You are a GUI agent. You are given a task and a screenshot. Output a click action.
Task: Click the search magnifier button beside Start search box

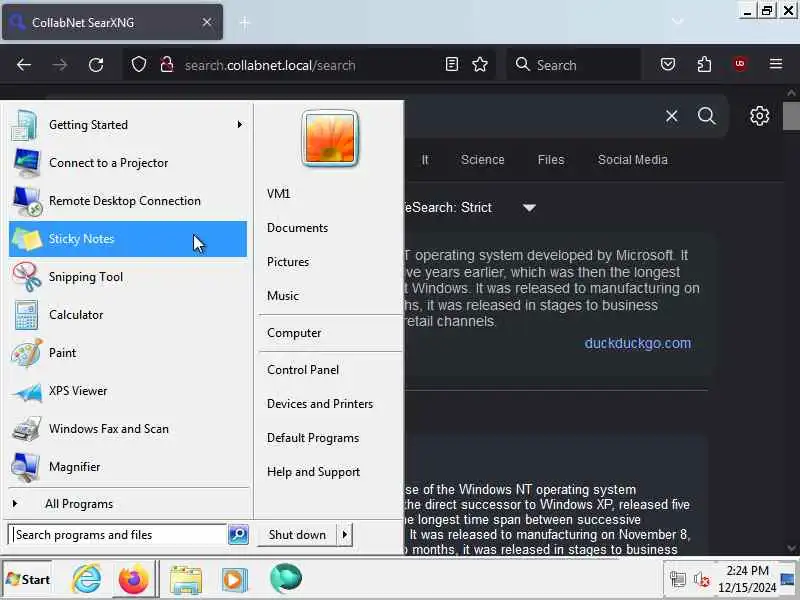pos(238,535)
